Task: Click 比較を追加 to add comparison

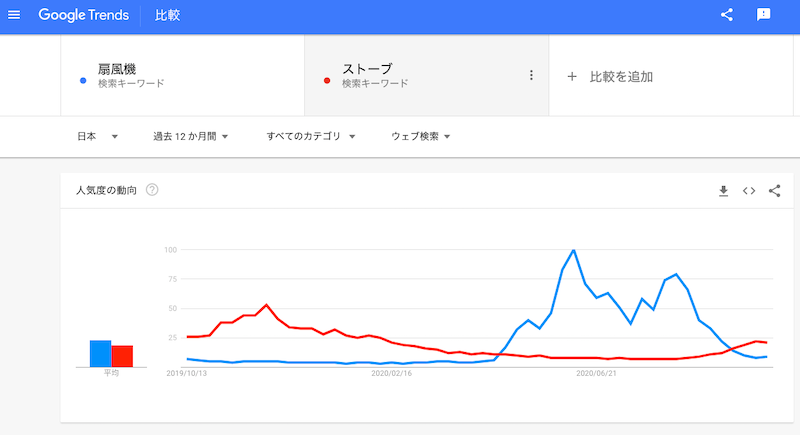Action: point(621,76)
